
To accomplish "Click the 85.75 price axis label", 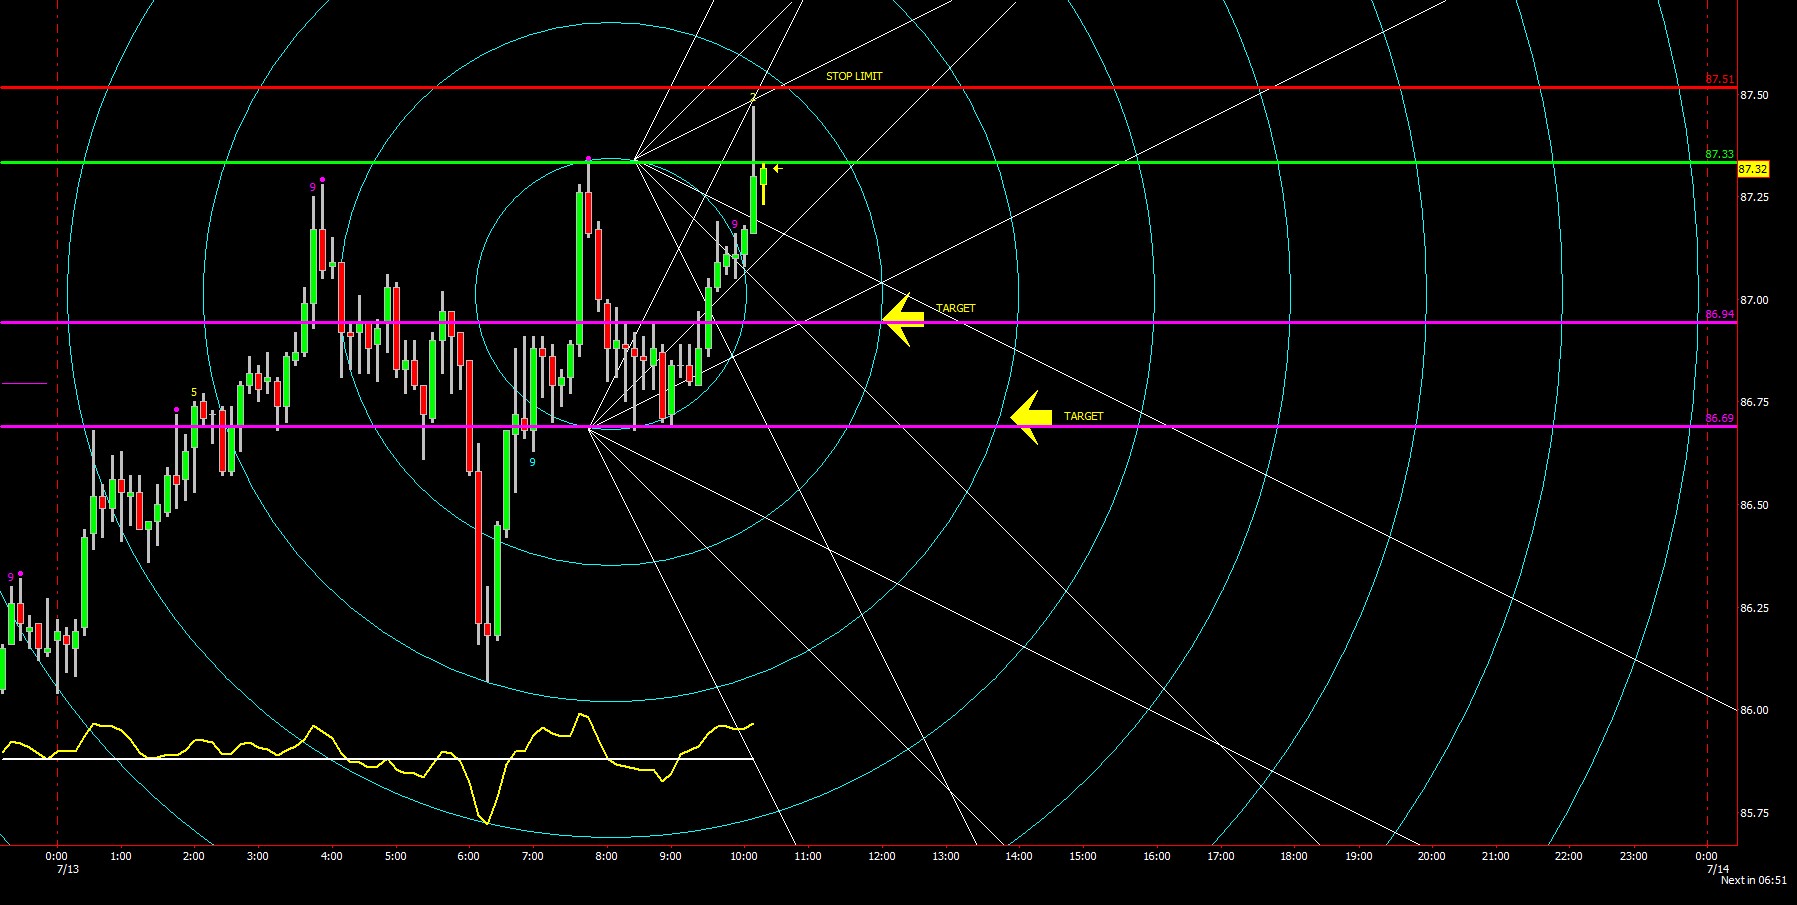I will [1754, 813].
